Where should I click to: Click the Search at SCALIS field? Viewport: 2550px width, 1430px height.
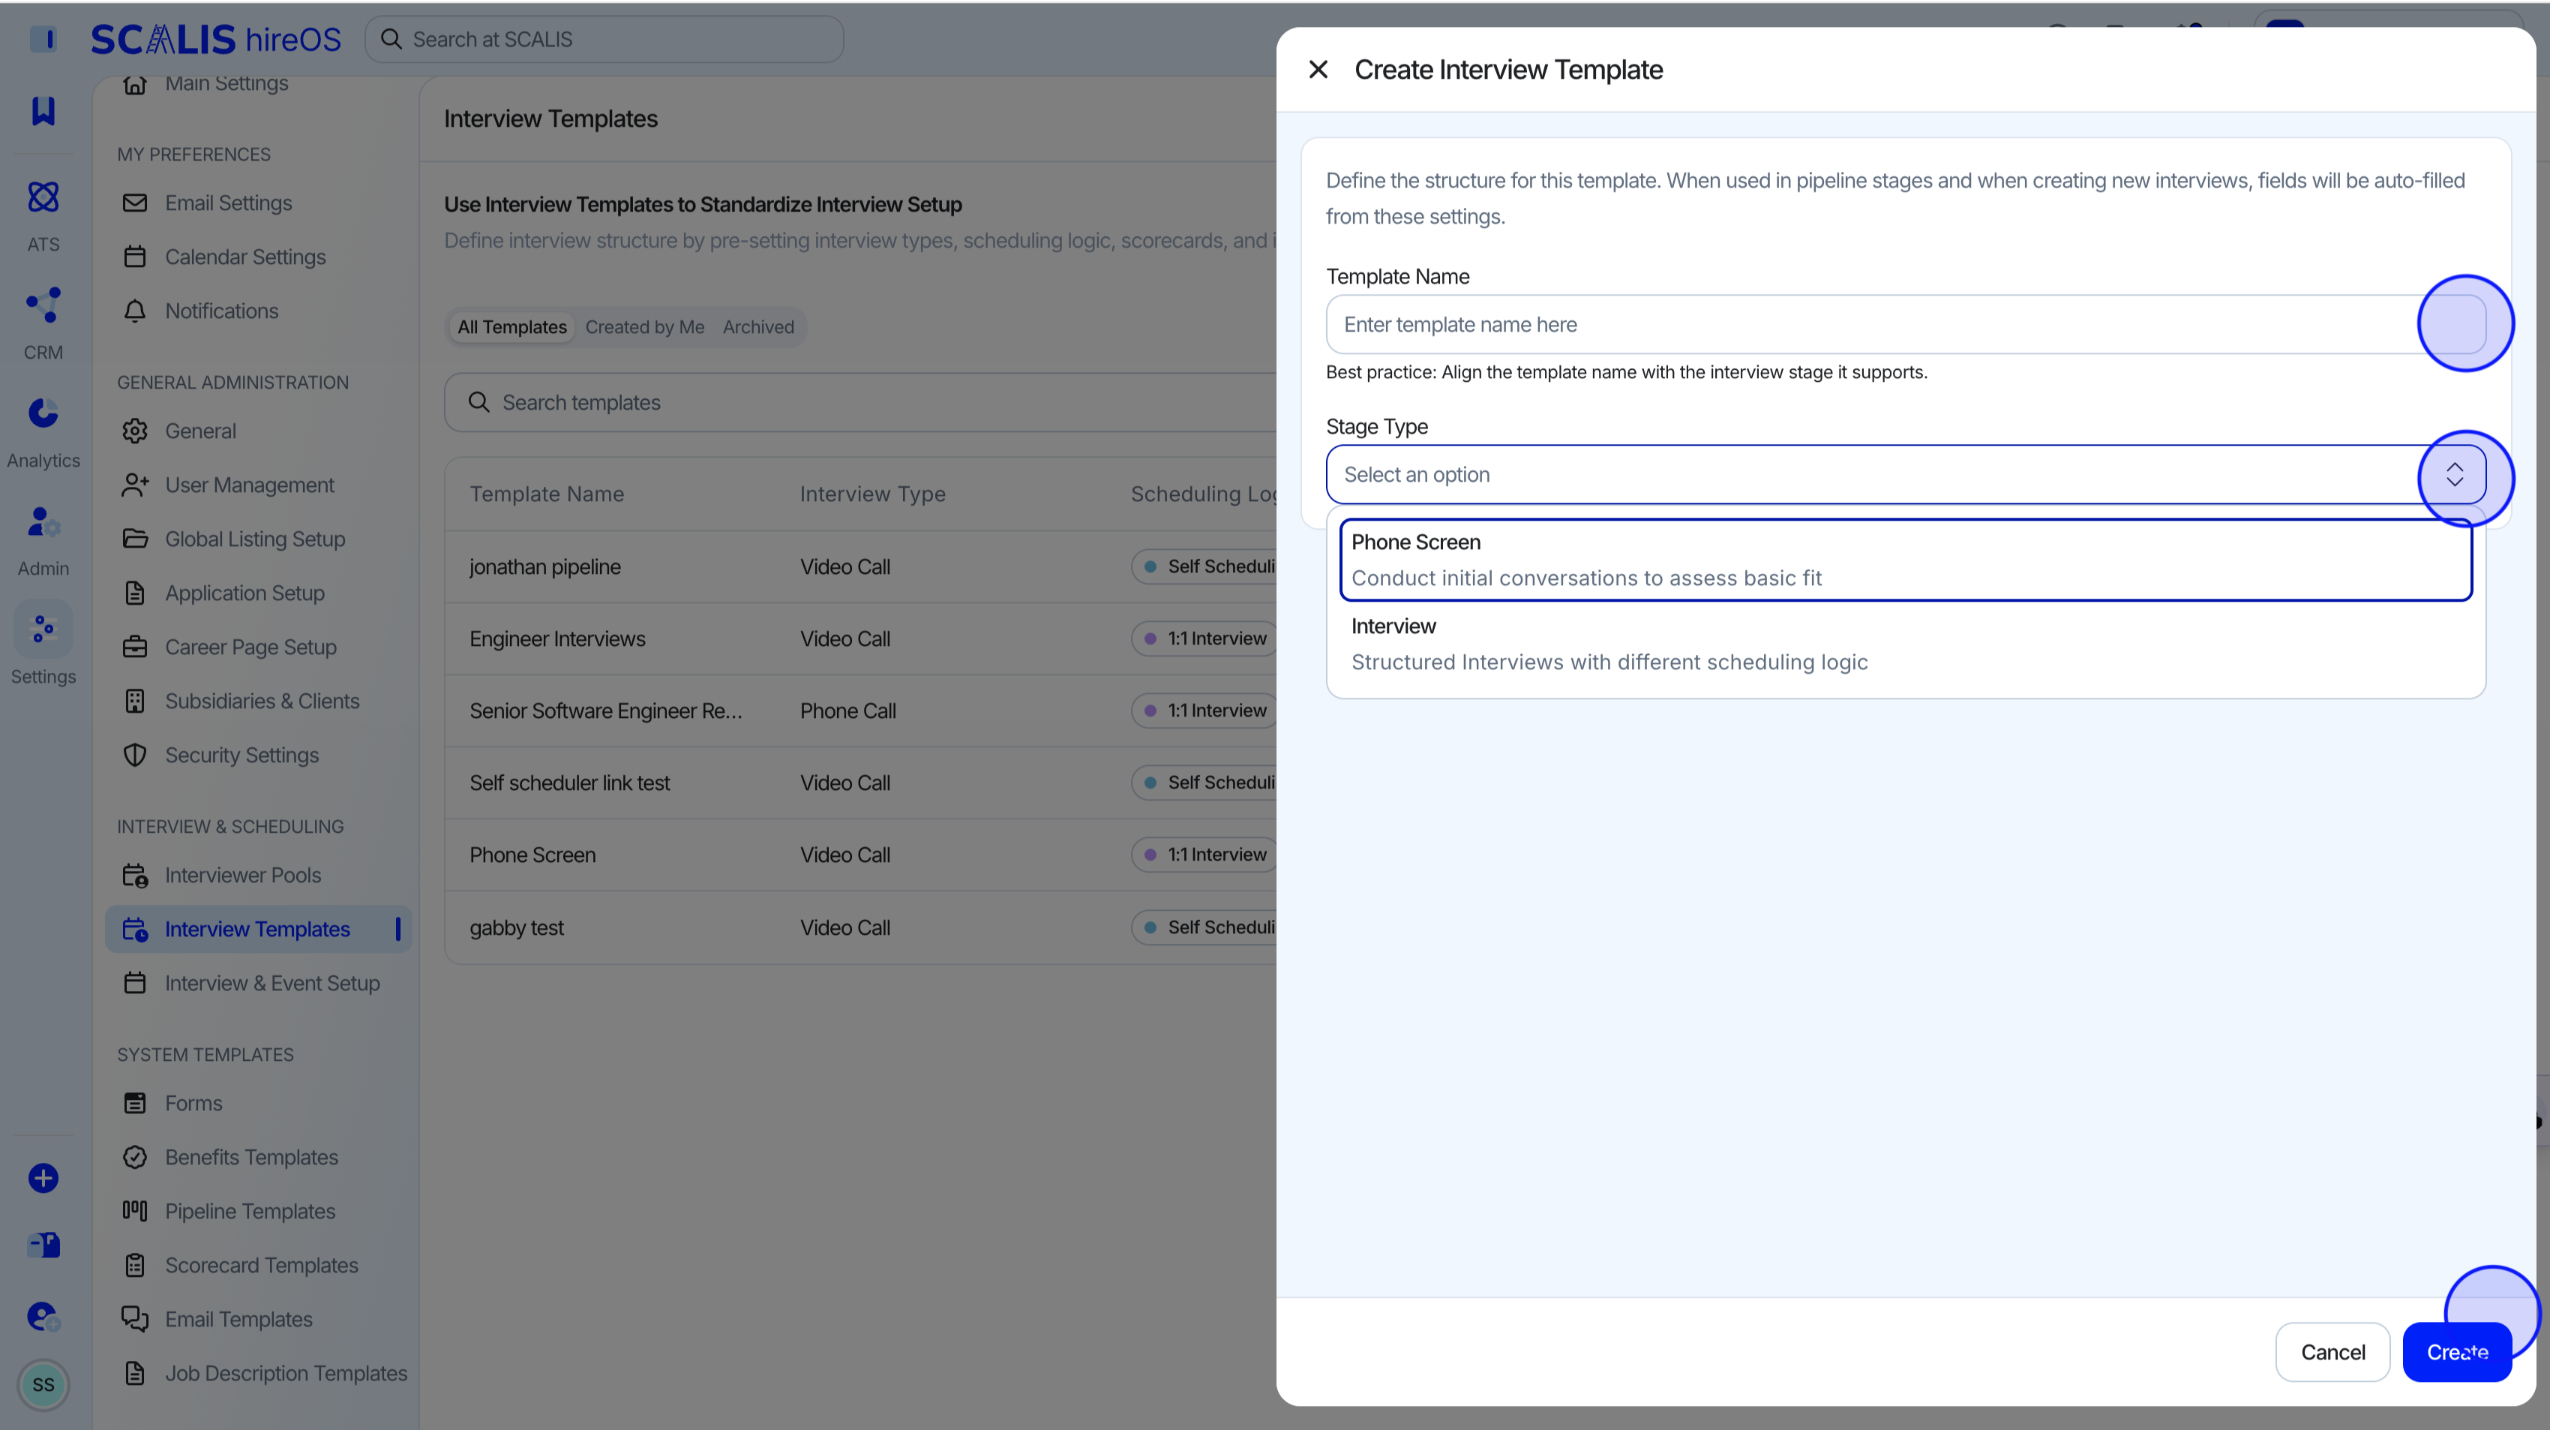tap(604, 39)
